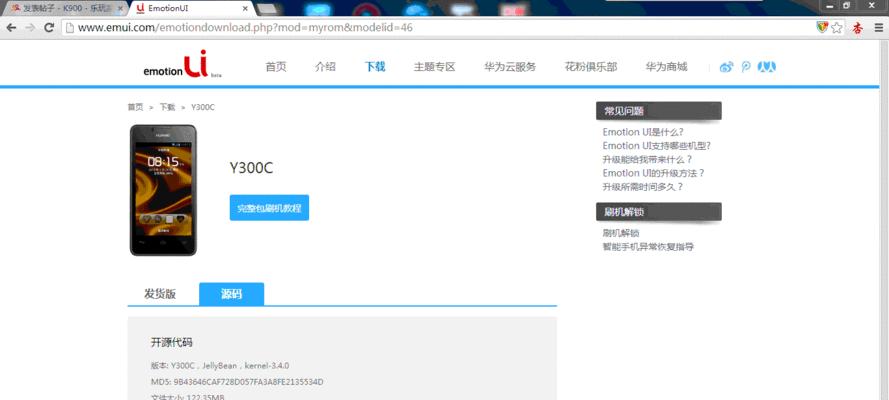Screen dimensions: 889x400
Task: Open the 升级所需时间多久？ link
Action: tap(643, 186)
